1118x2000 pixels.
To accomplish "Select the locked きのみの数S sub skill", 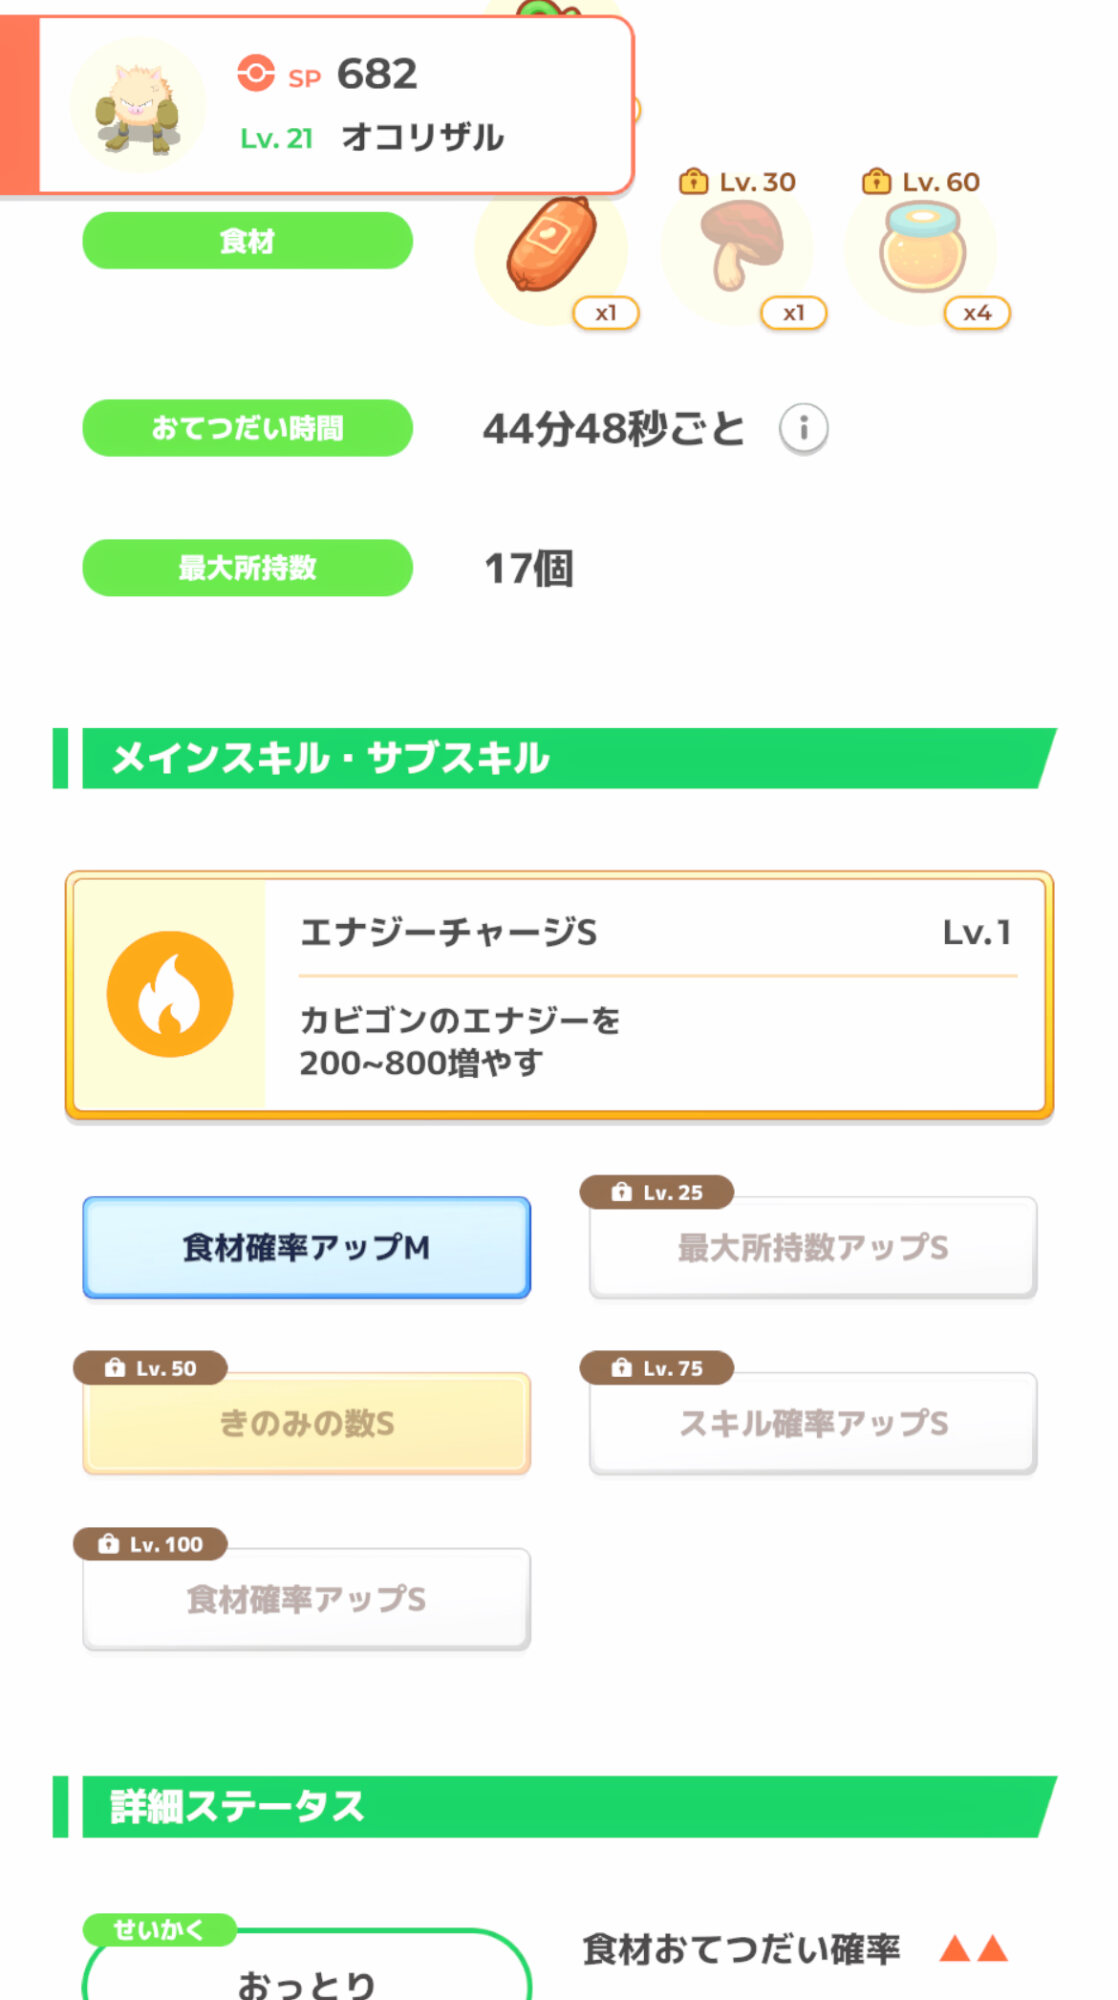I will click(306, 1423).
